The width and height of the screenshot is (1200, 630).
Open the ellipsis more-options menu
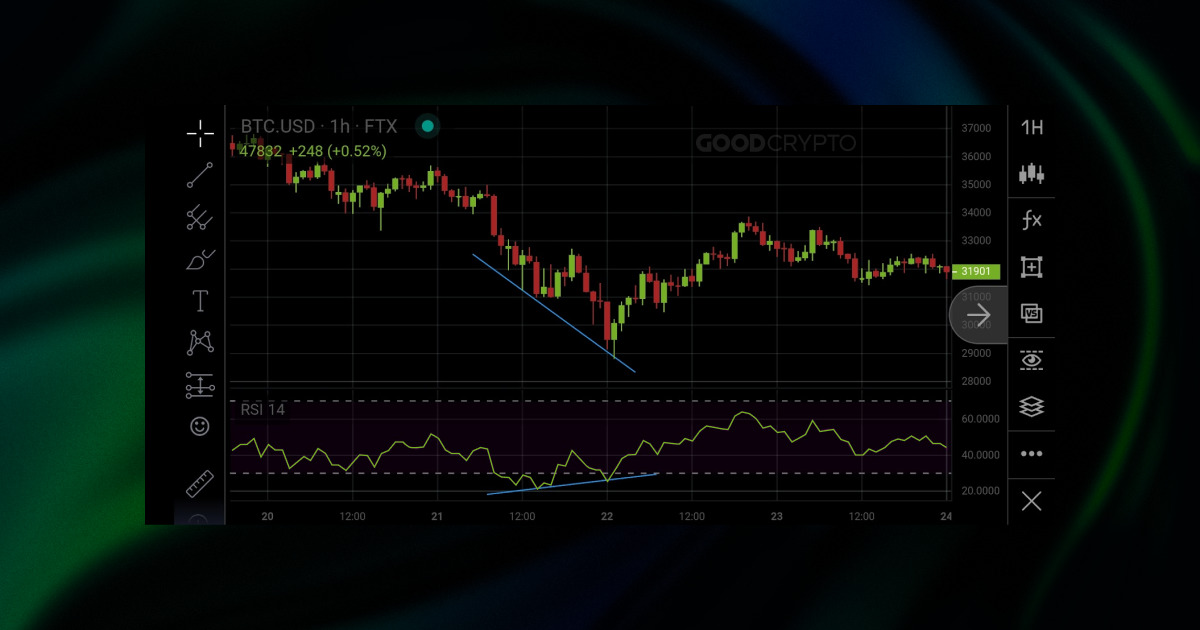pyautogui.click(x=1032, y=453)
